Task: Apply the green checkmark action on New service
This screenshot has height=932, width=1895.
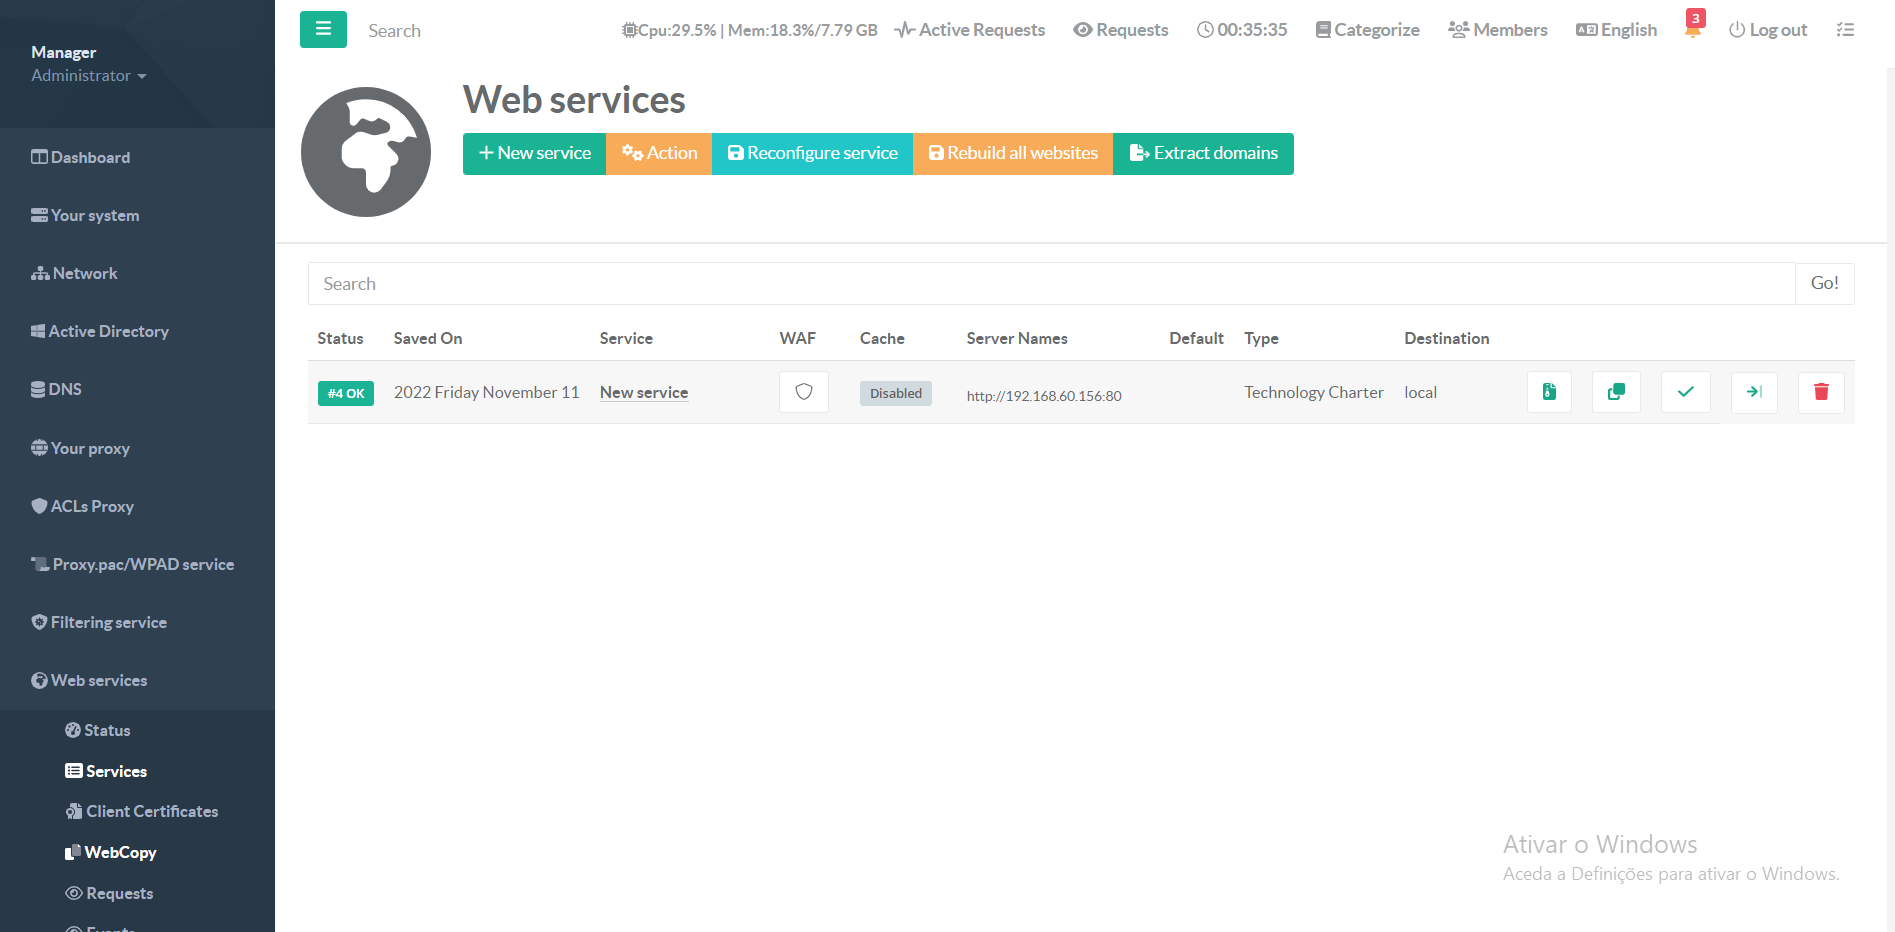Action: [1685, 392]
